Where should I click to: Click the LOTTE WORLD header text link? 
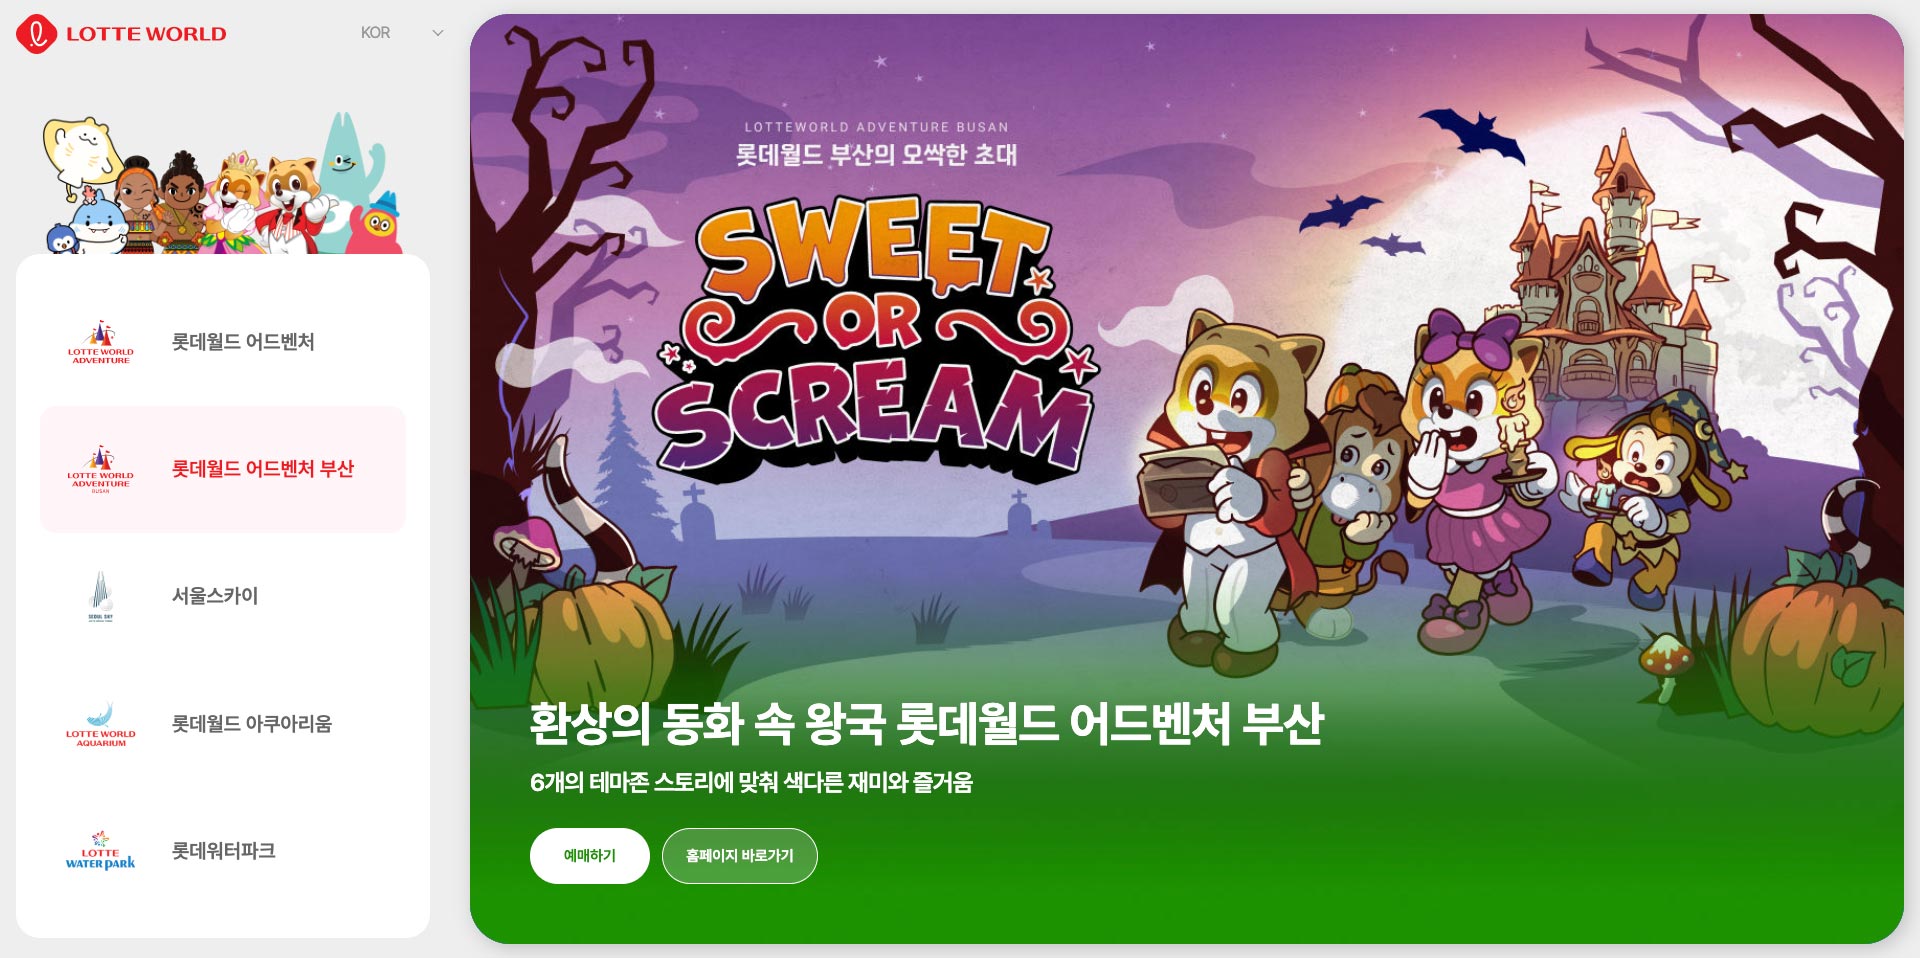pyautogui.click(x=146, y=34)
